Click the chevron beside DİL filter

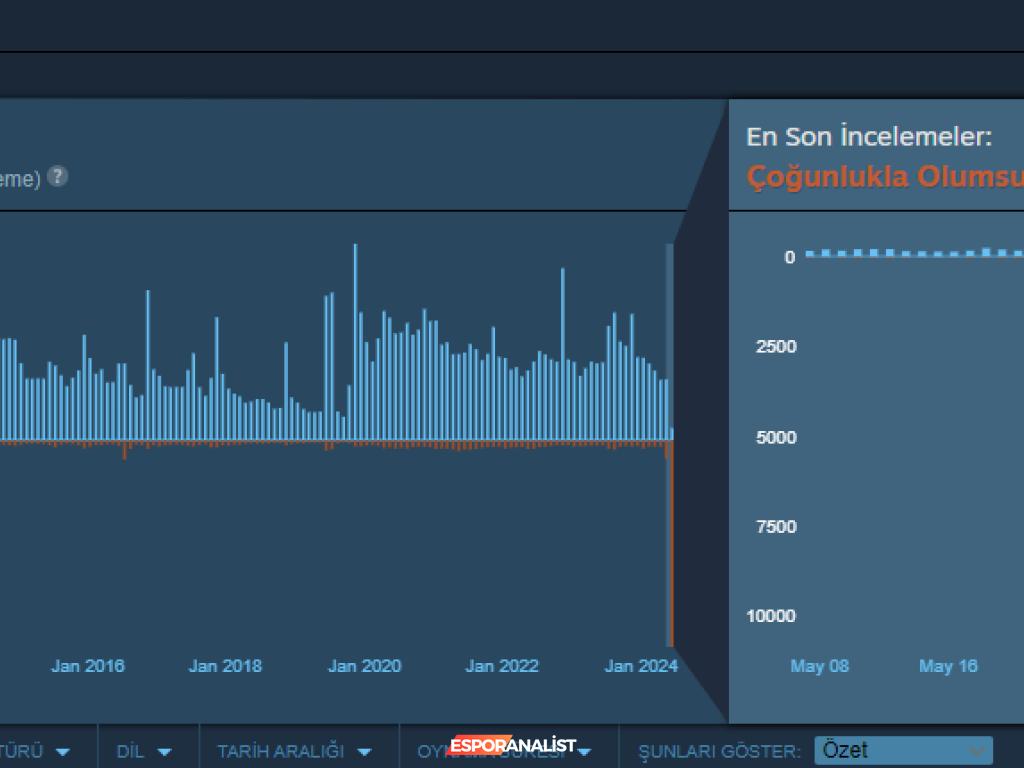pyautogui.click(x=164, y=751)
